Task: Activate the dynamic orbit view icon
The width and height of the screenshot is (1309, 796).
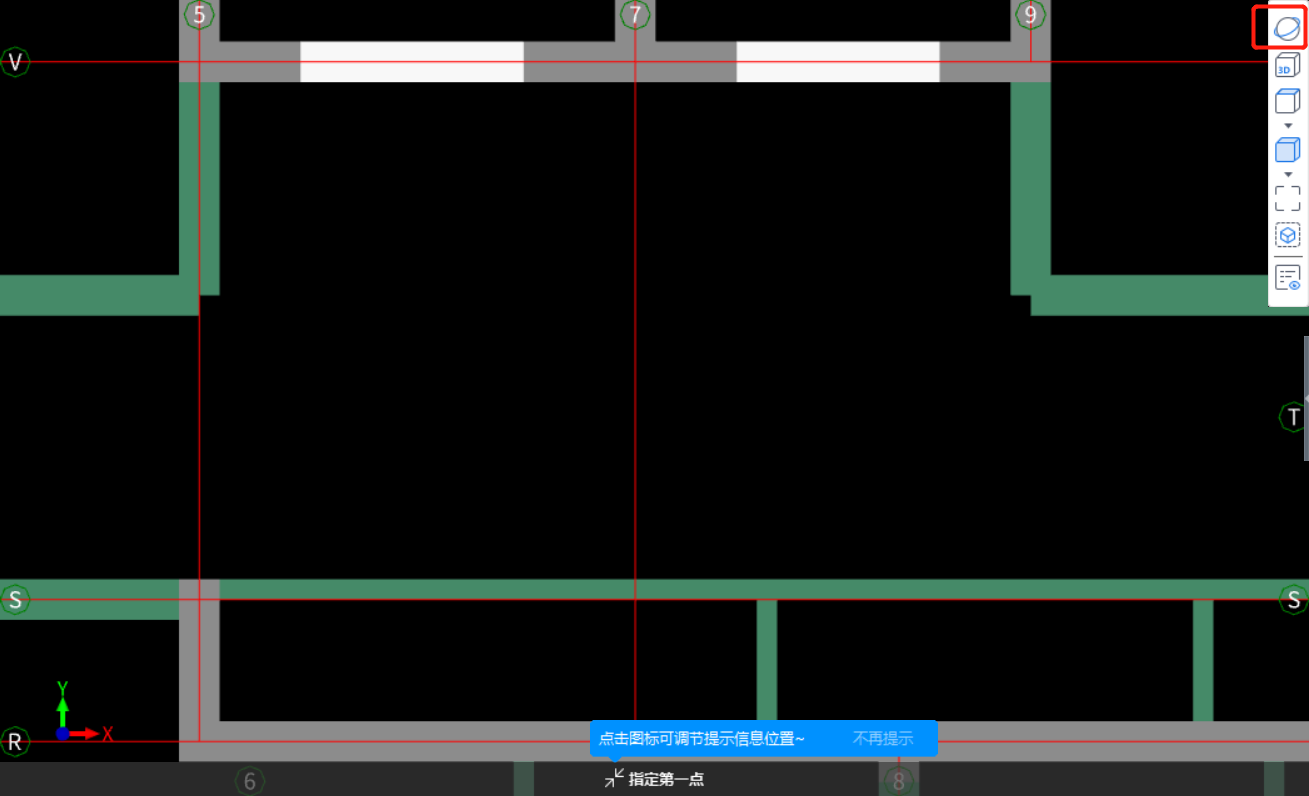Action: [x=1287, y=28]
